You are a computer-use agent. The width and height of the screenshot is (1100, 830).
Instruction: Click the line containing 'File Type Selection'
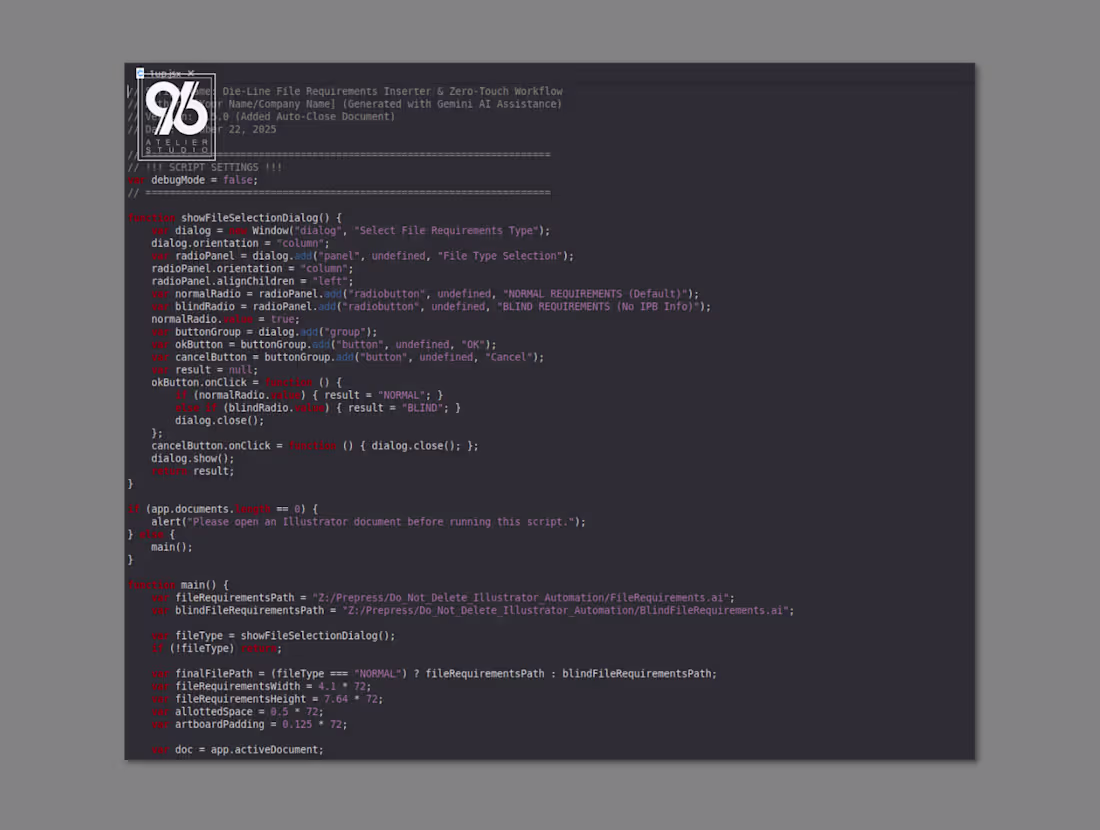pos(362,256)
